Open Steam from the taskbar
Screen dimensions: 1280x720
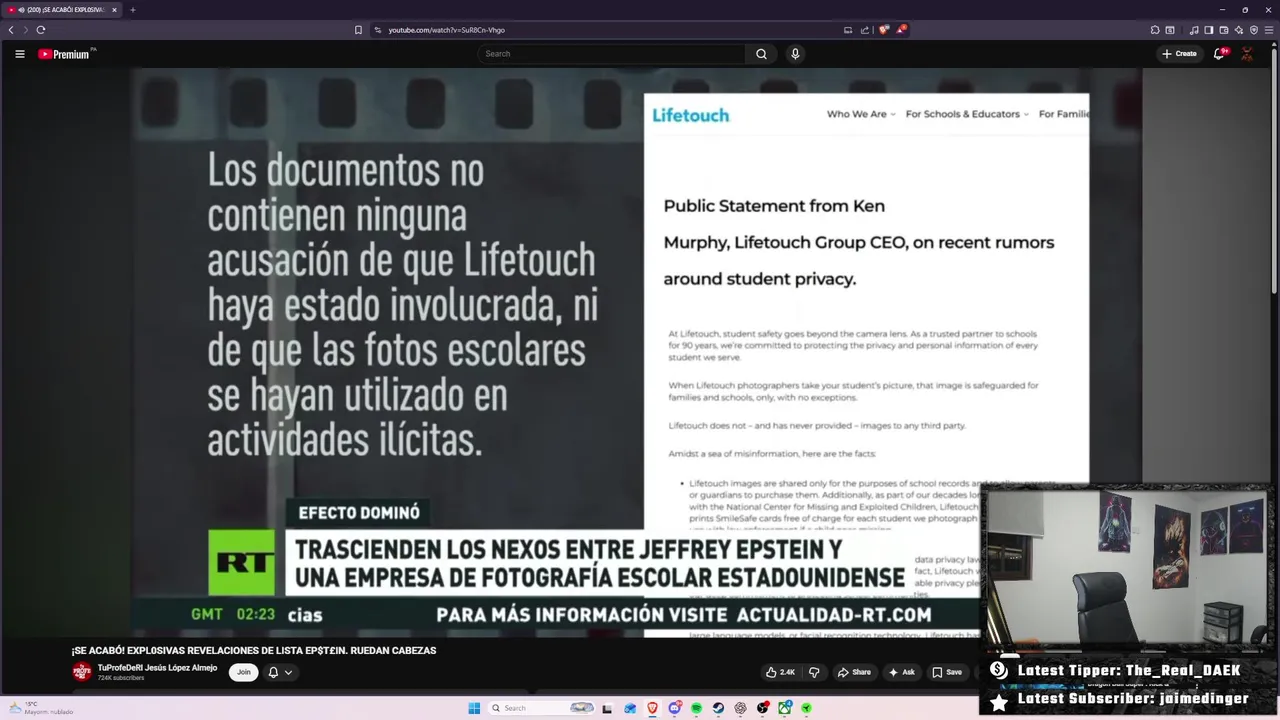718,708
